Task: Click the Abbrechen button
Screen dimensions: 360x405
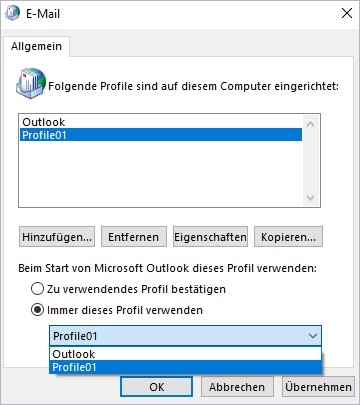Action: click(x=237, y=387)
